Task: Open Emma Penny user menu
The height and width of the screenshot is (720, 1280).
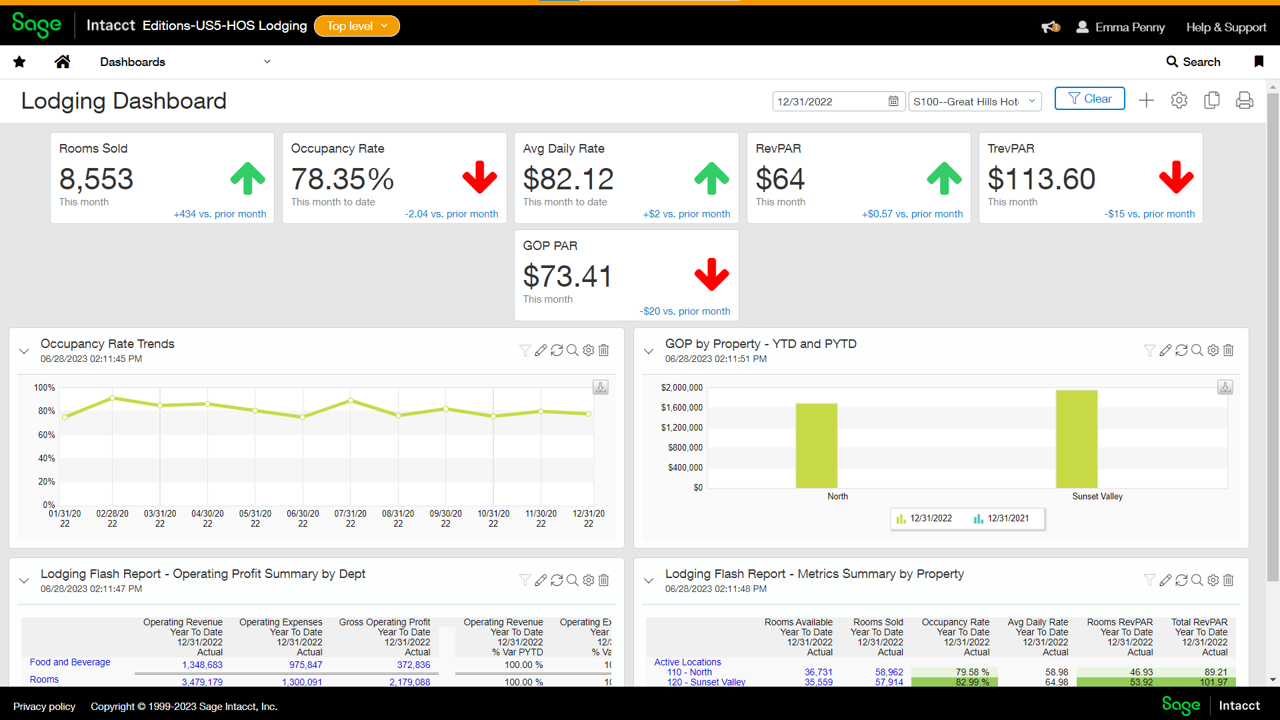Action: coord(1120,27)
